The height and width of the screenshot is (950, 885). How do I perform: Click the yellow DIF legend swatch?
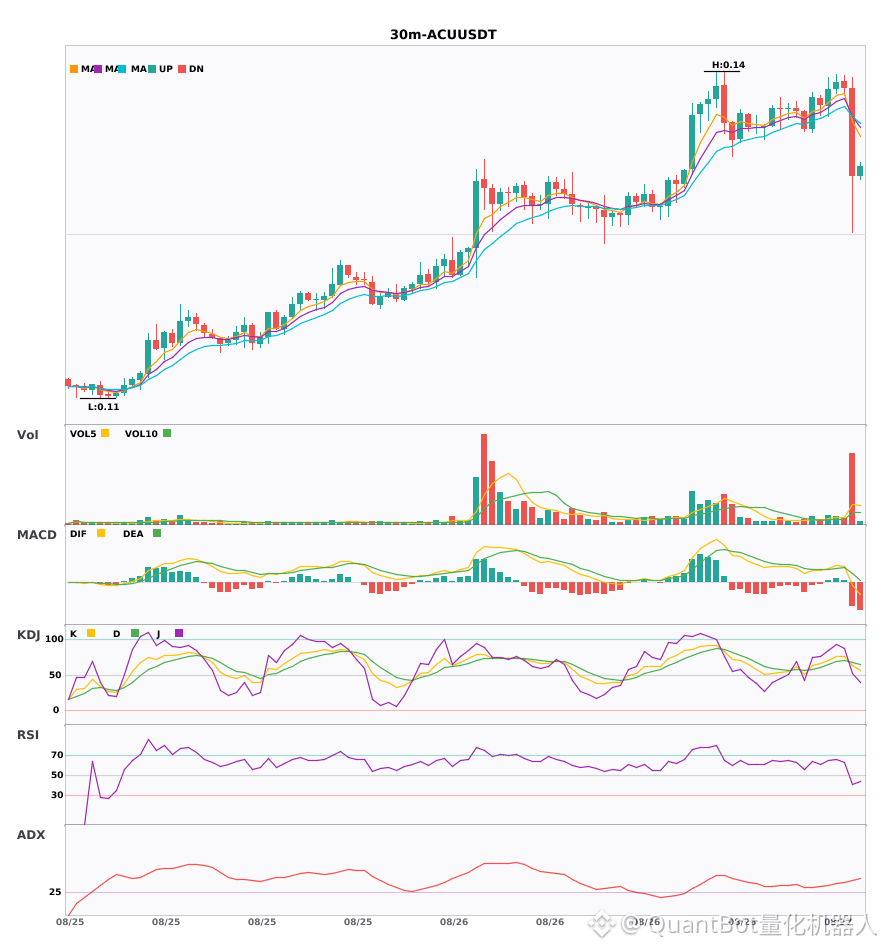point(101,533)
